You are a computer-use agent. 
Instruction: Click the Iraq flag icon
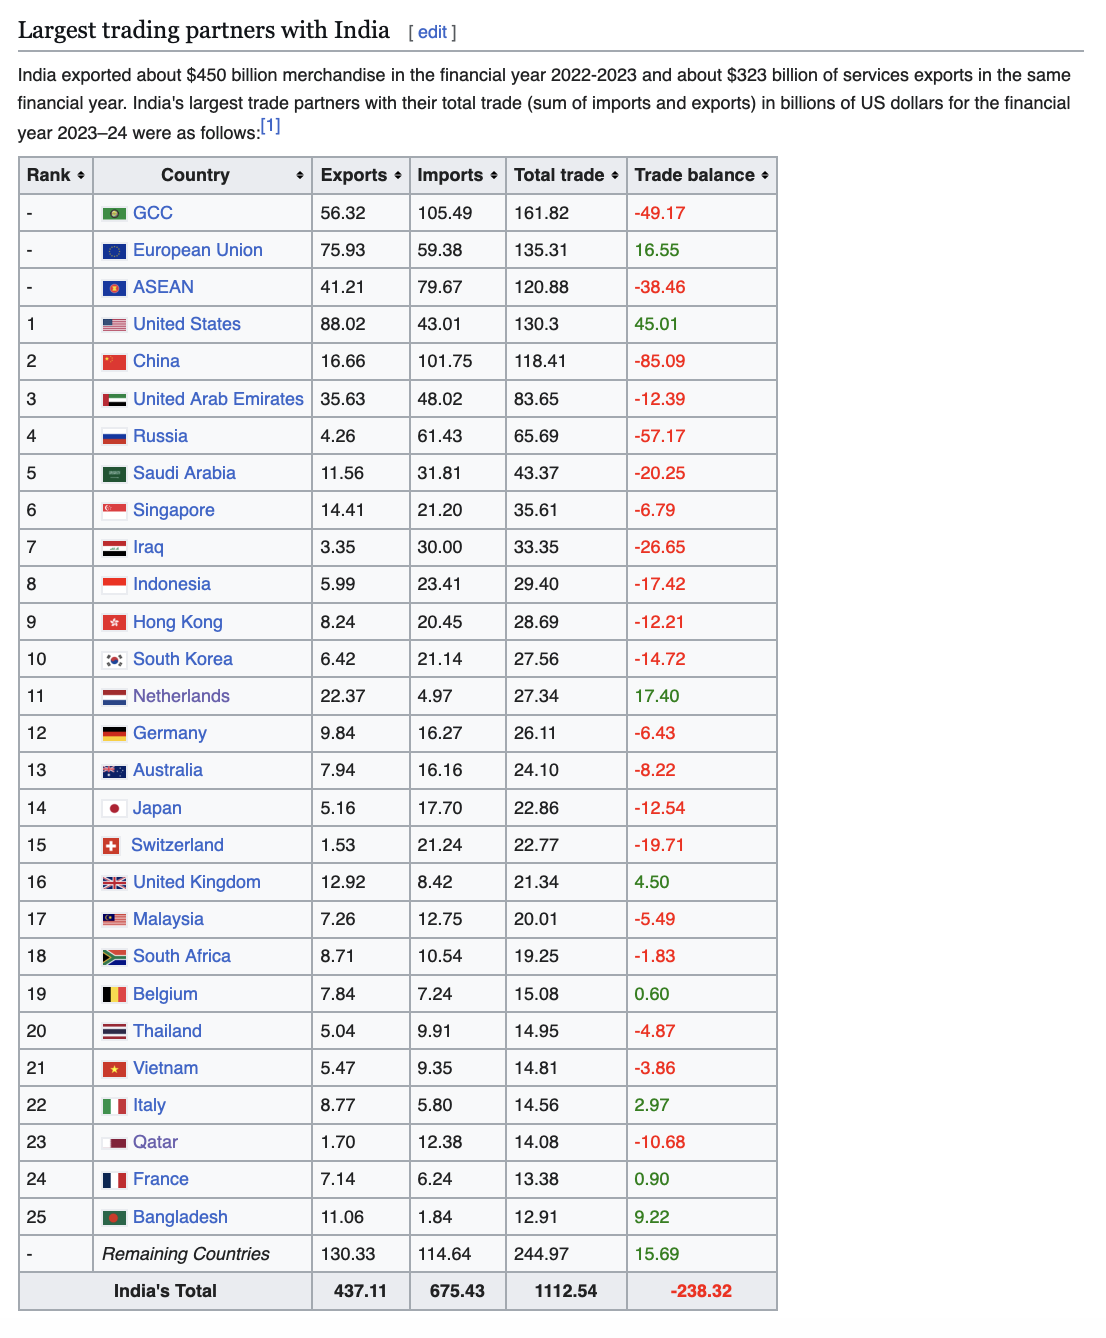(x=115, y=548)
